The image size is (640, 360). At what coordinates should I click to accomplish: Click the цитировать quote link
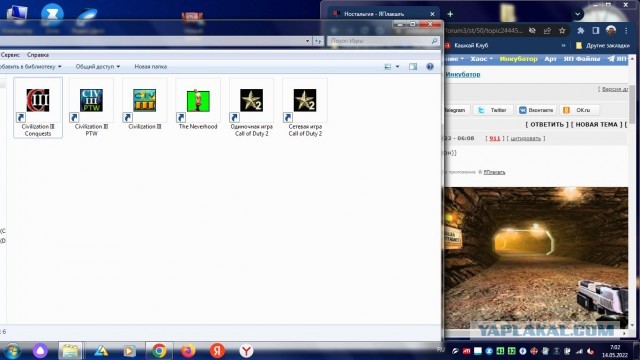(525, 138)
